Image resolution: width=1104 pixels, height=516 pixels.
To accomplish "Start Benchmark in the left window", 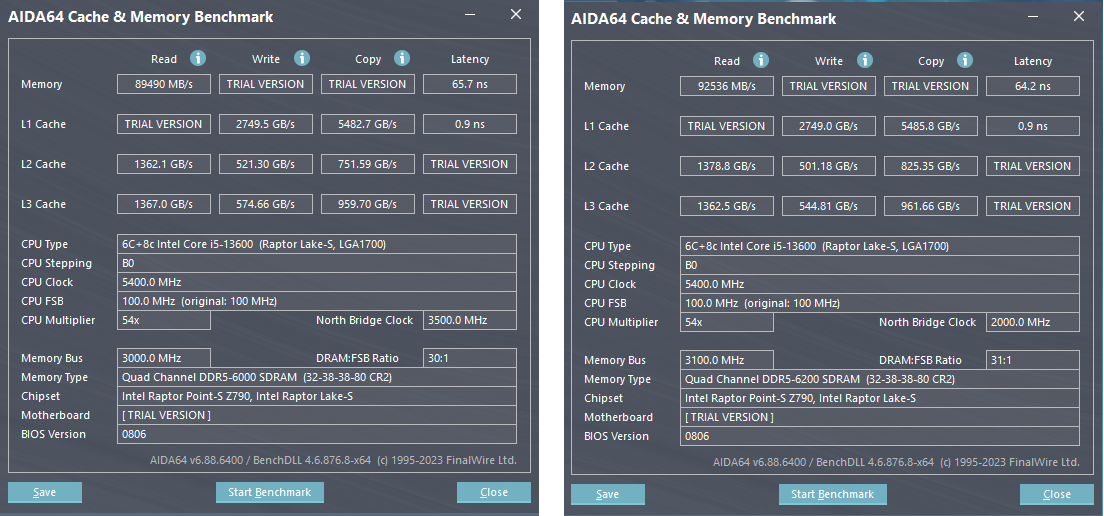I will (x=270, y=492).
